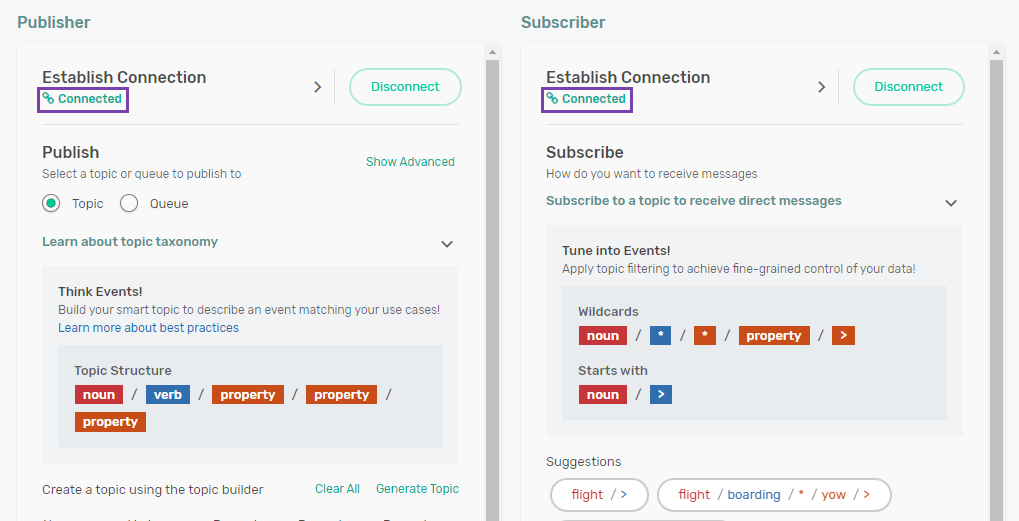Click the red noun tag under Starts with

[x=603, y=395]
